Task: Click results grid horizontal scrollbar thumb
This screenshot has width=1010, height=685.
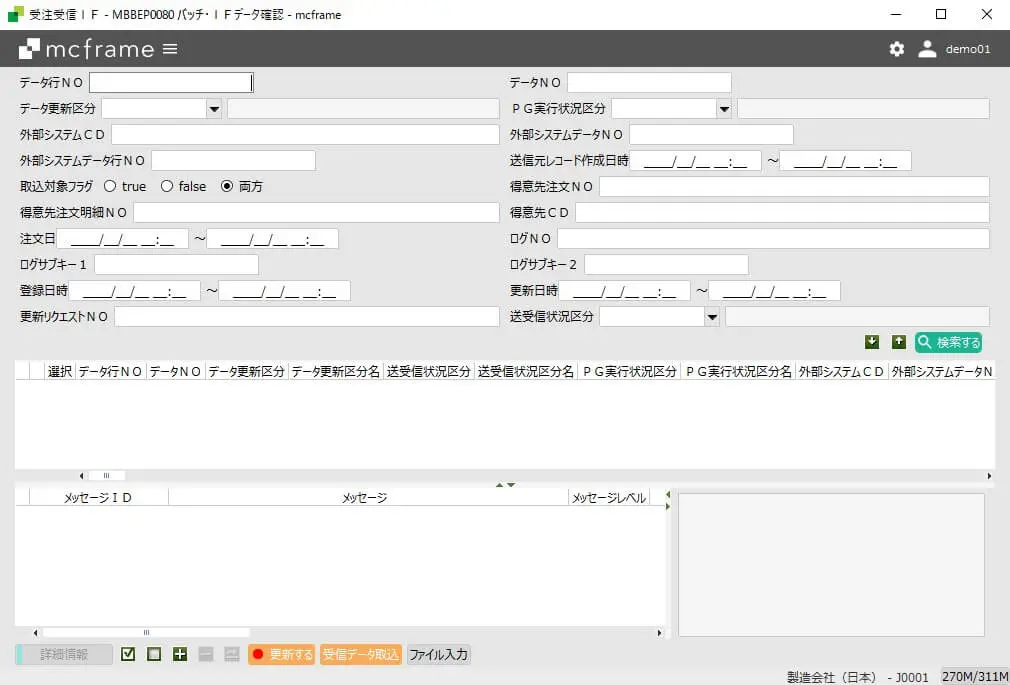Action: point(106,476)
